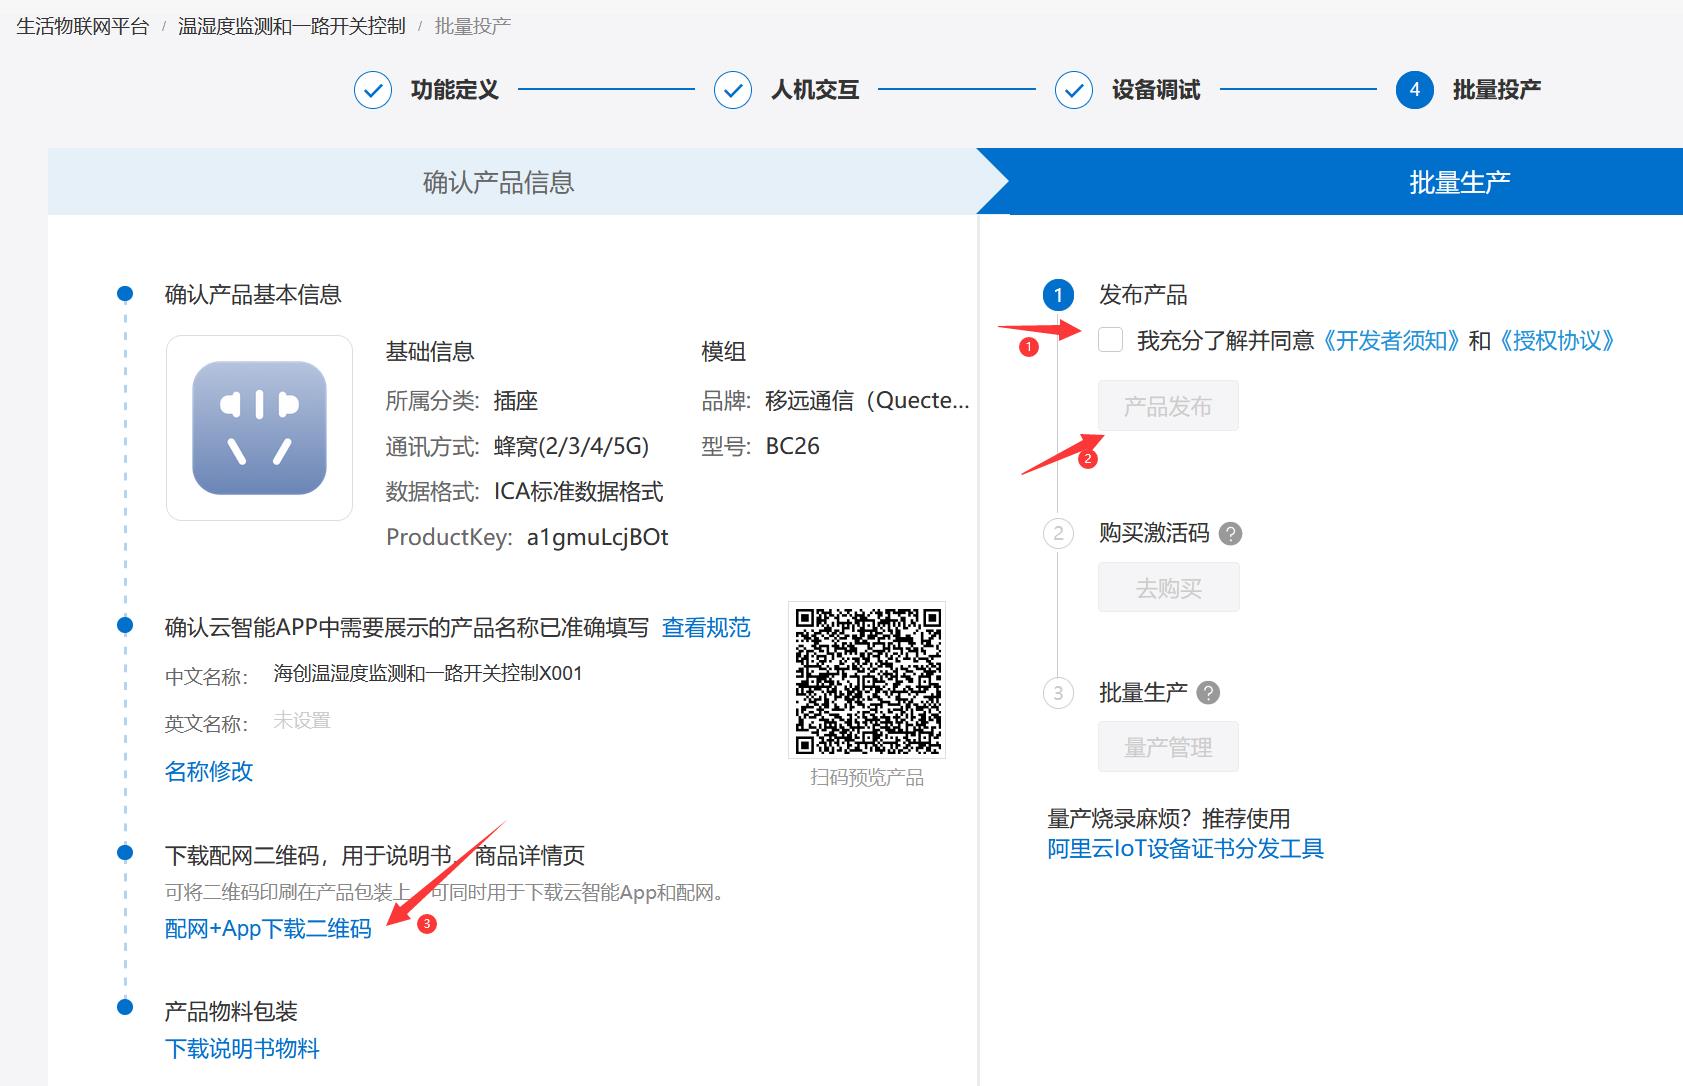Click the 未设置 English name value
The image size is (1683, 1086).
click(302, 720)
